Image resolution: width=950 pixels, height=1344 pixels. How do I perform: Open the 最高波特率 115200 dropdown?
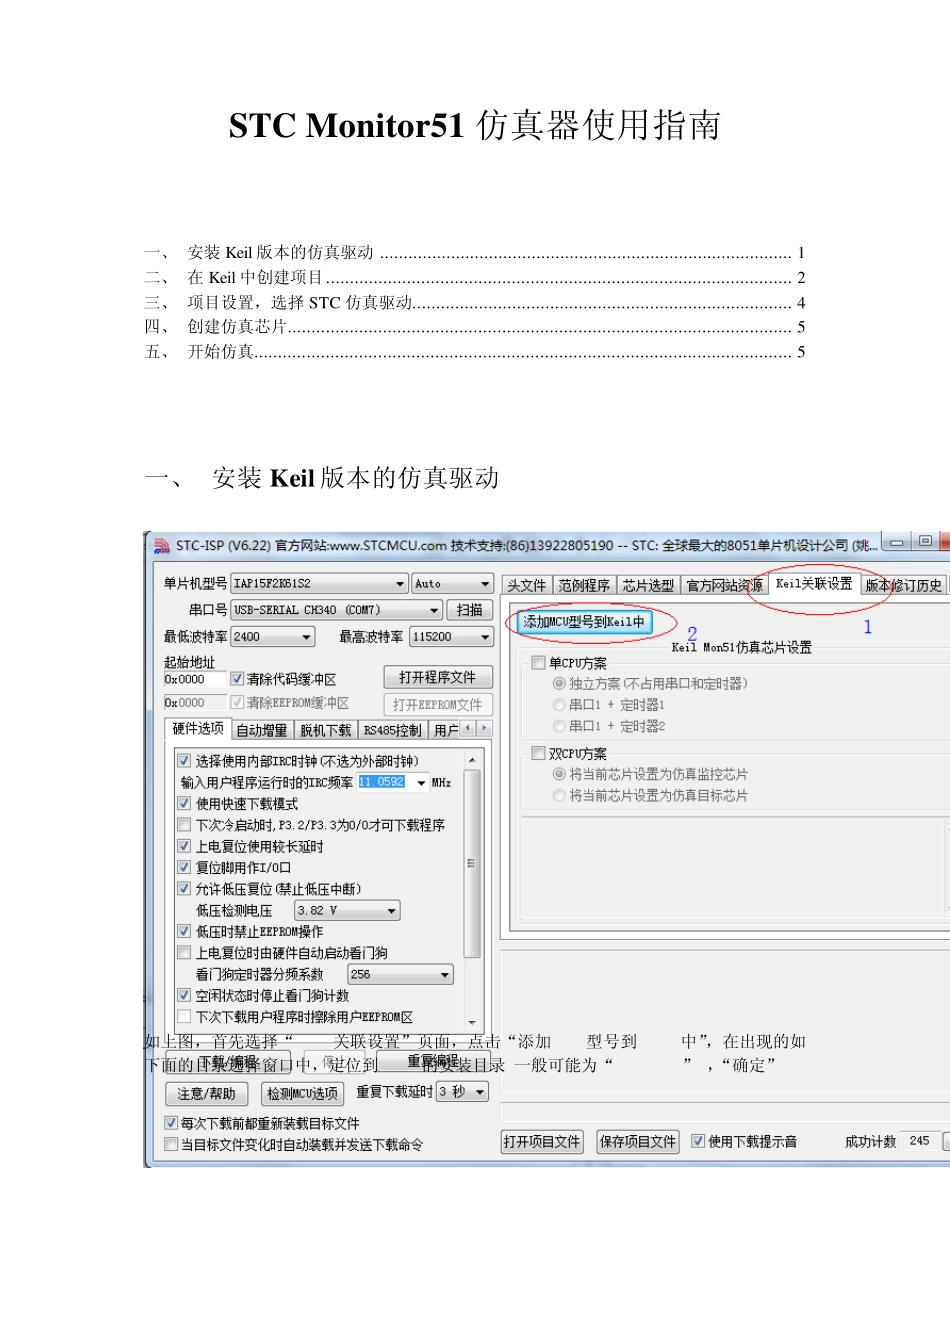pyautogui.click(x=451, y=637)
